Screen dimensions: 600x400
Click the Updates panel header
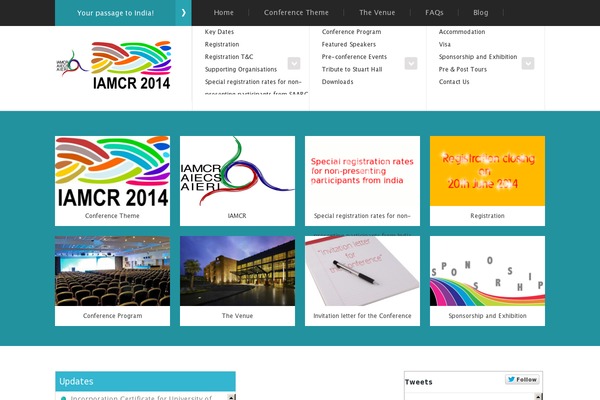145,381
